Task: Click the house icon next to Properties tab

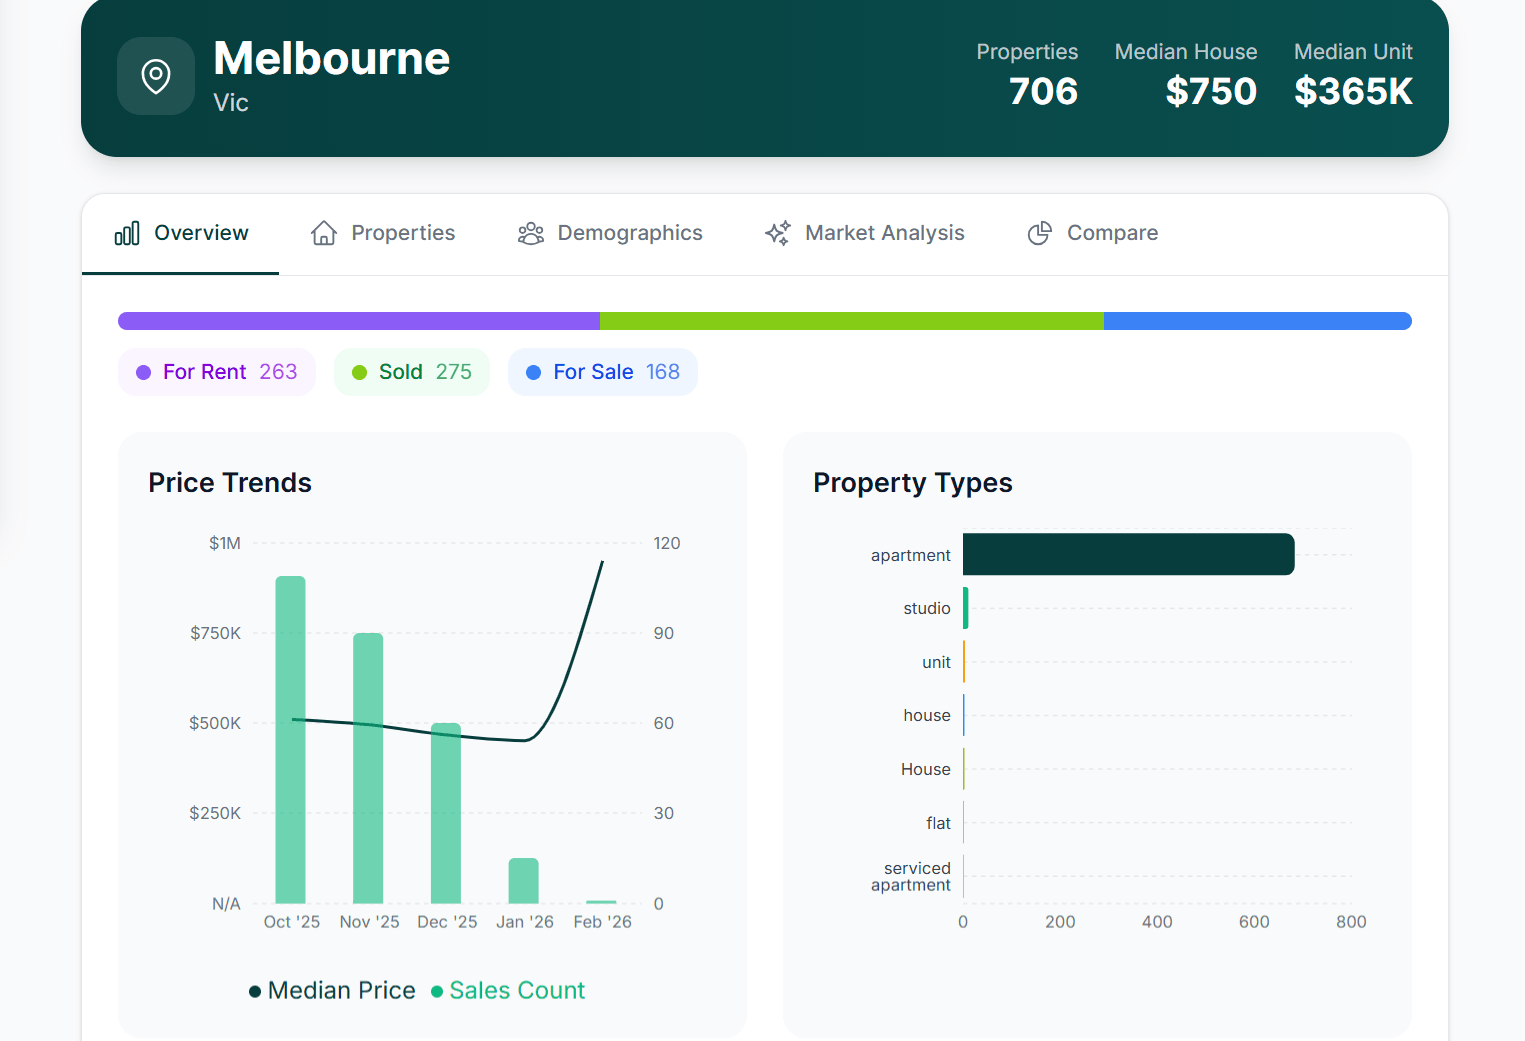Action: (x=323, y=231)
